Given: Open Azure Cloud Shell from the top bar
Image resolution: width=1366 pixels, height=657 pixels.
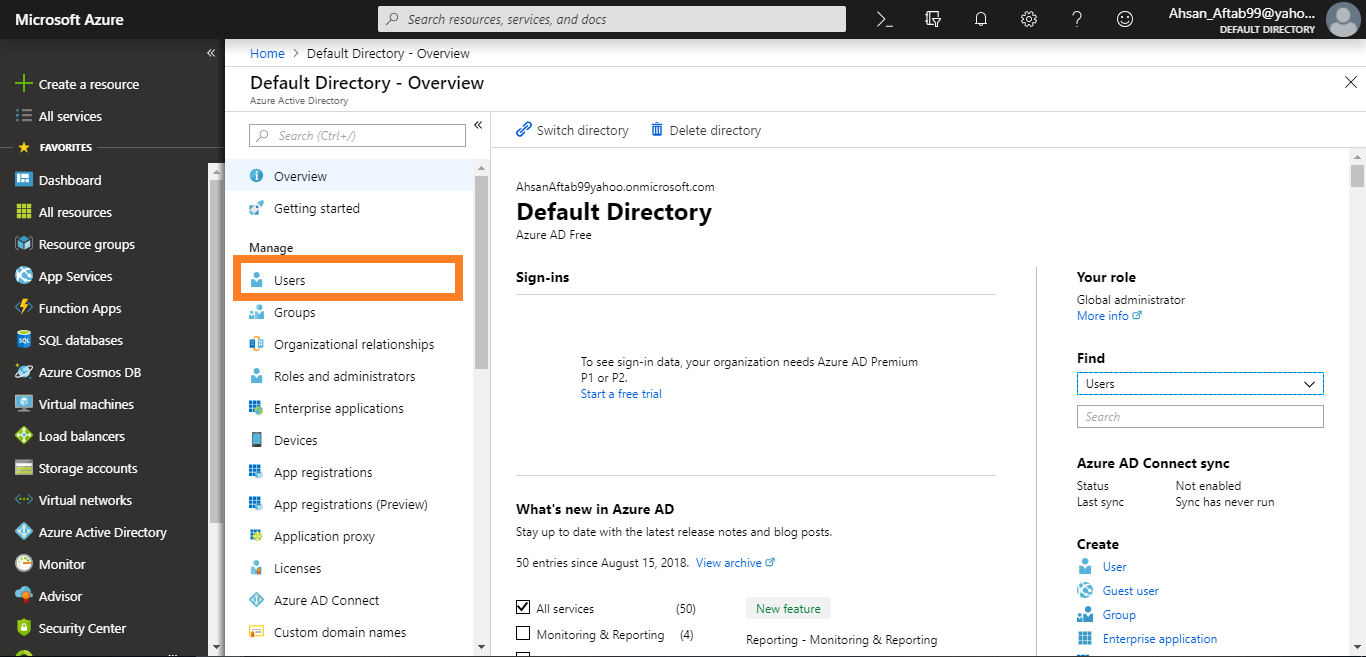Looking at the screenshot, I should (x=884, y=19).
